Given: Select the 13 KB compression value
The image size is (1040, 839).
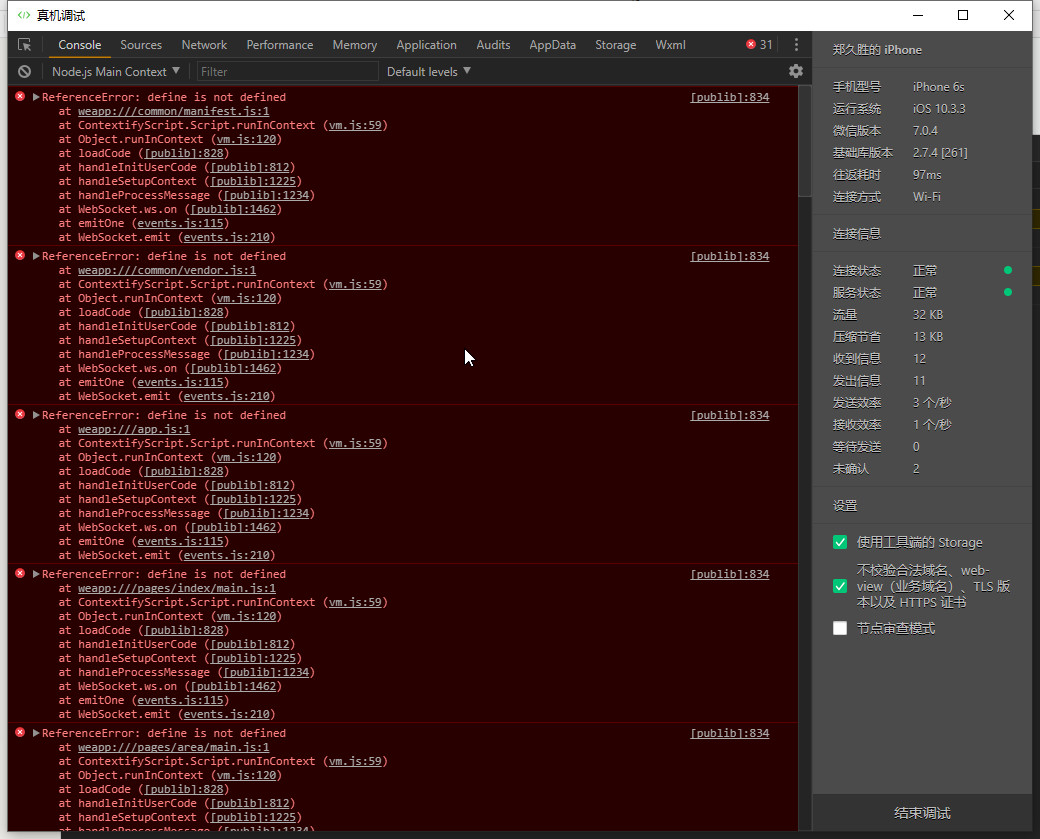Looking at the screenshot, I should [927, 337].
